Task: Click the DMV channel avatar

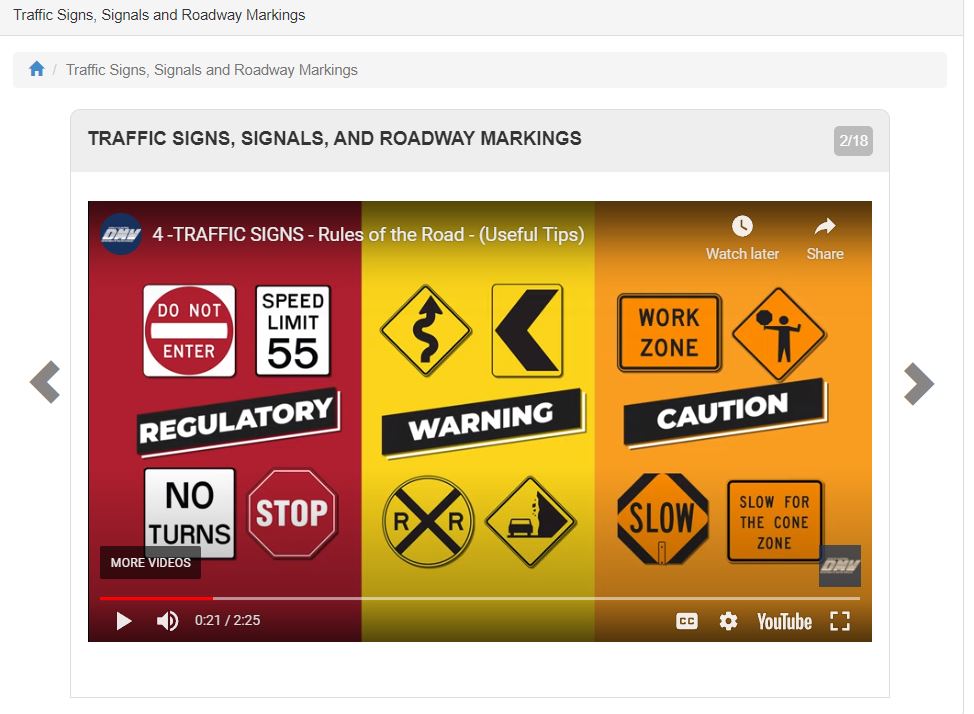Action: [x=121, y=234]
